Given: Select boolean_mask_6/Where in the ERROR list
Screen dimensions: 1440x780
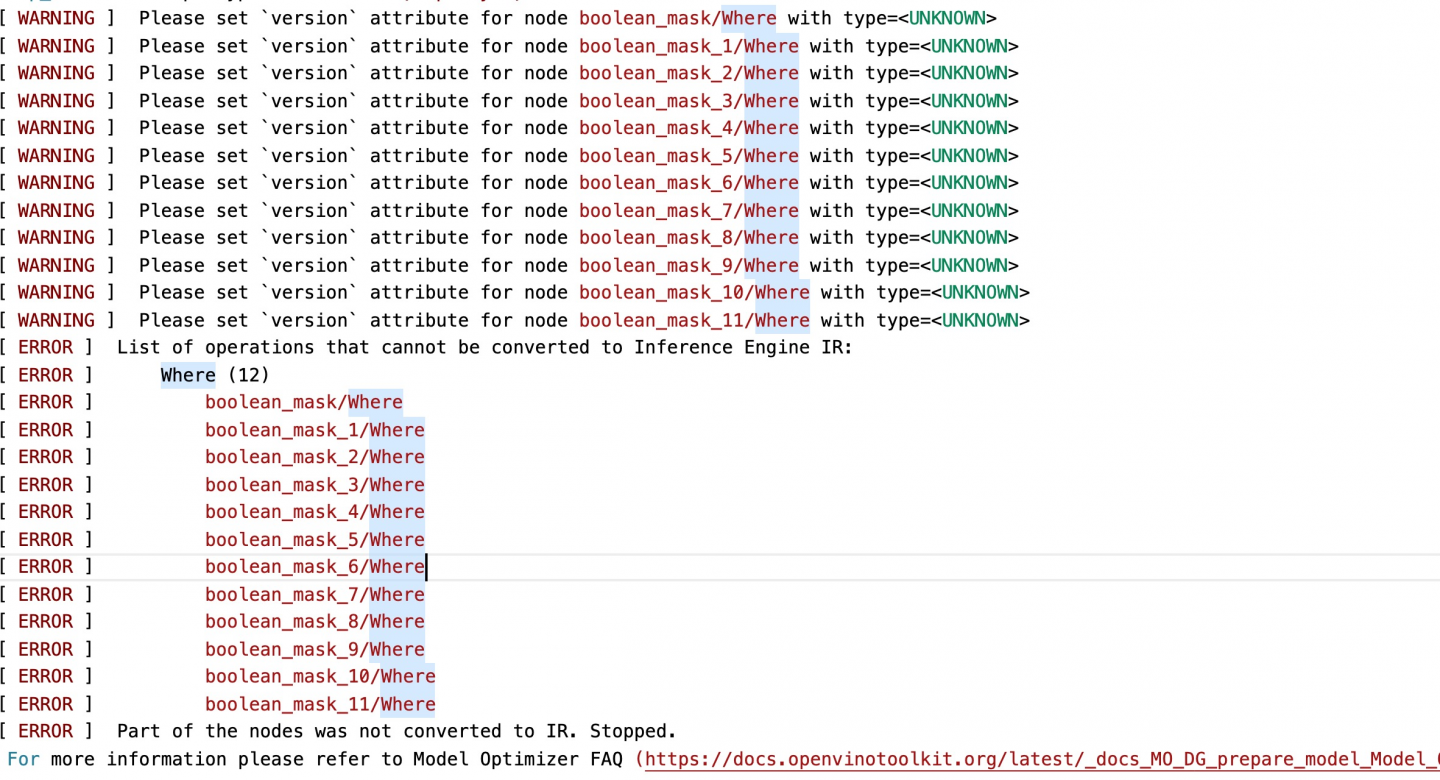Looking at the screenshot, I should pyautogui.click(x=314, y=567).
